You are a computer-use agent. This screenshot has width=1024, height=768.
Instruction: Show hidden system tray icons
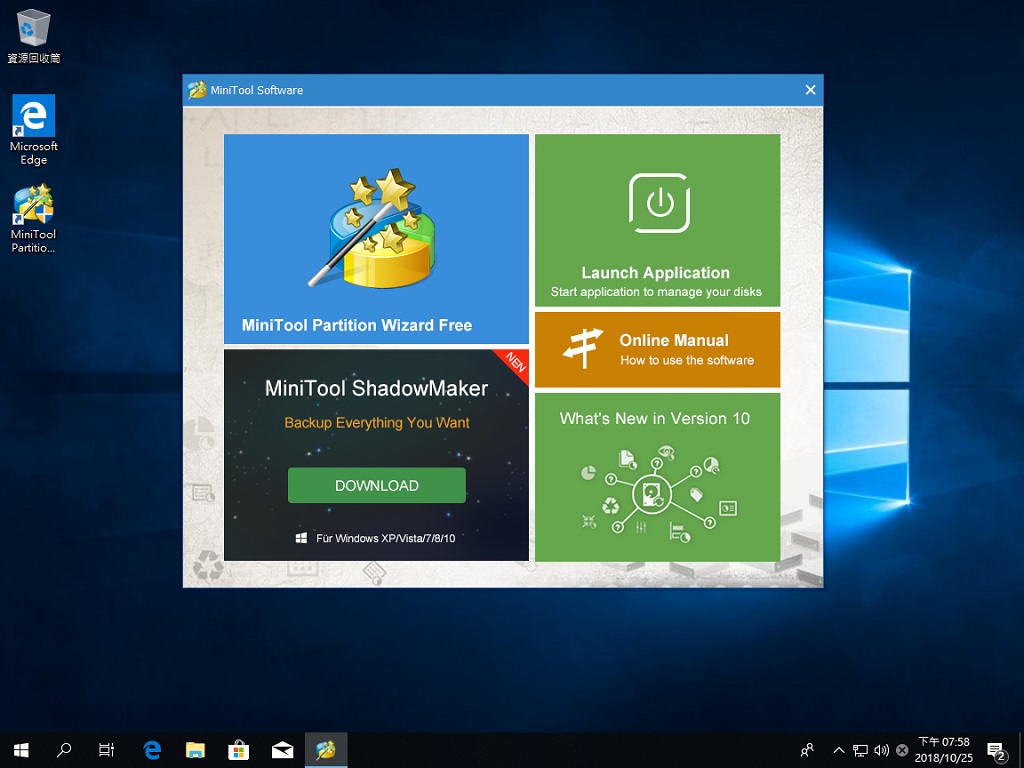coord(839,750)
